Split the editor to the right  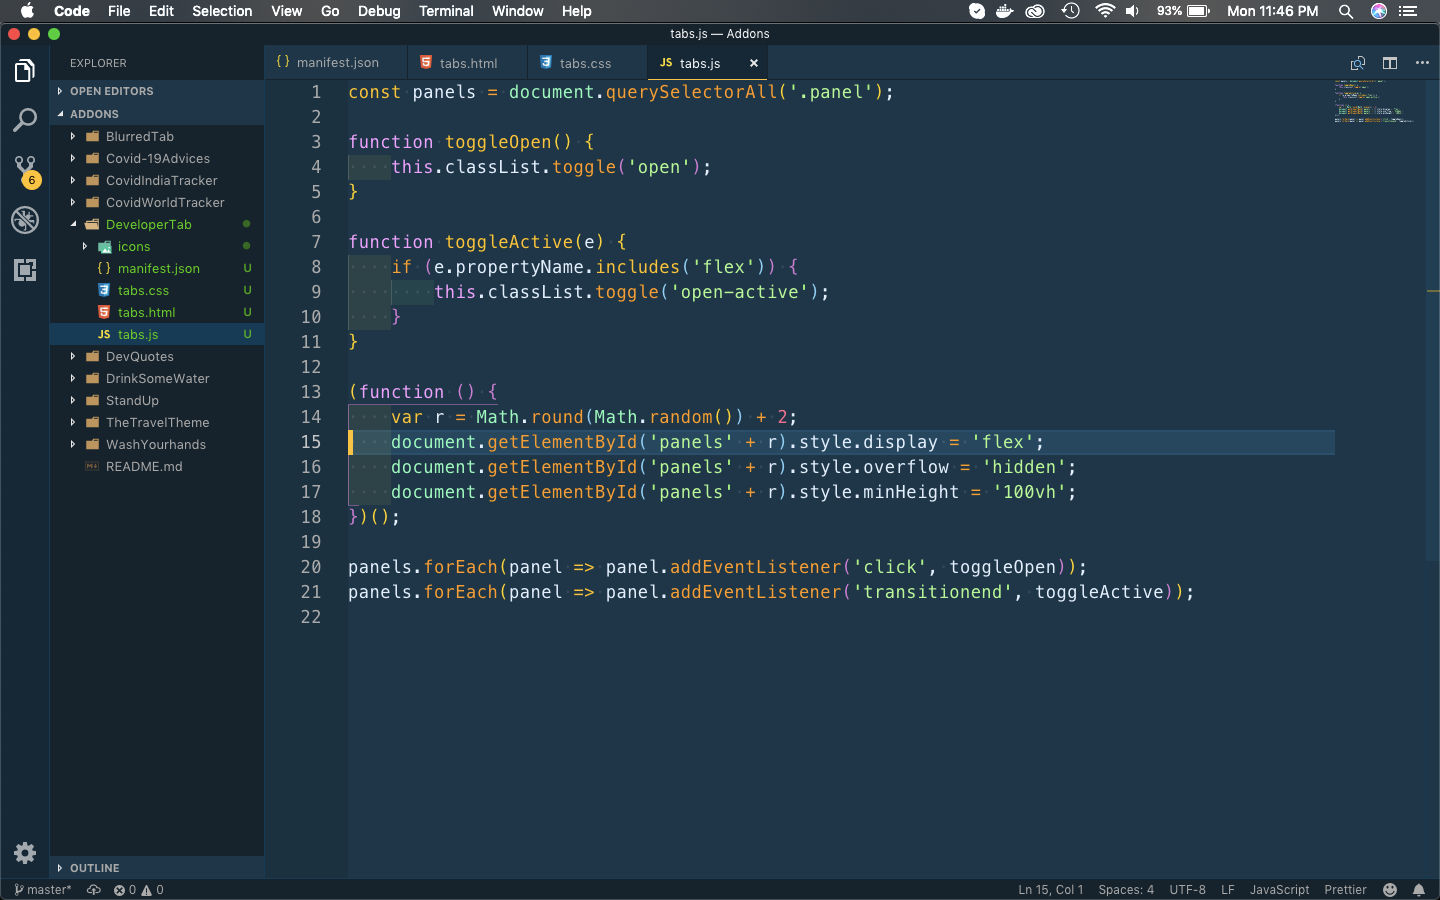(1390, 63)
